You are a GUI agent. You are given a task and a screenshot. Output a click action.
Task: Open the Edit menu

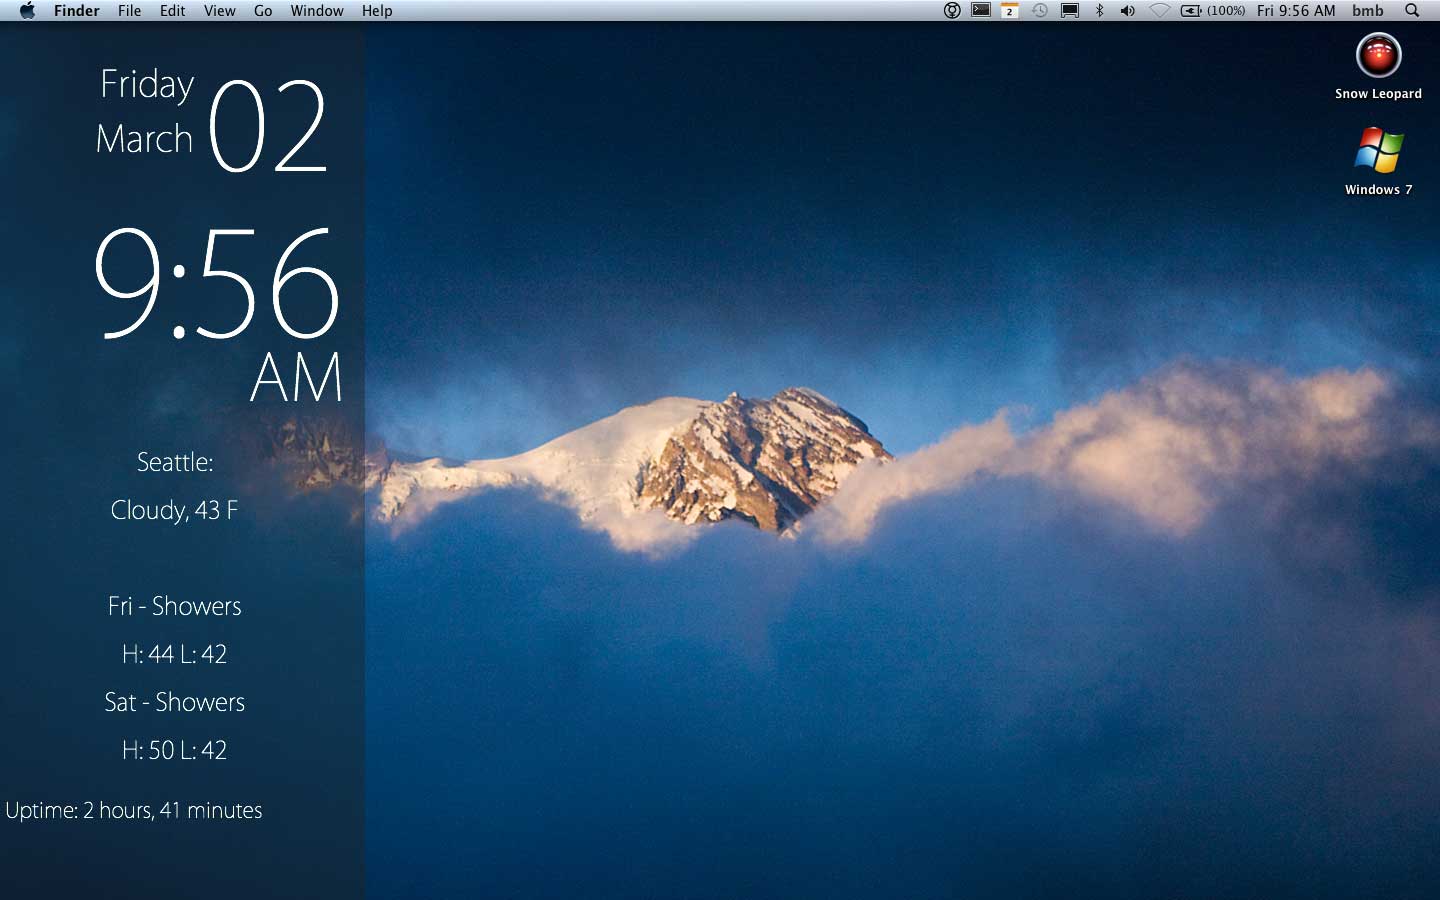tap(172, 10)
